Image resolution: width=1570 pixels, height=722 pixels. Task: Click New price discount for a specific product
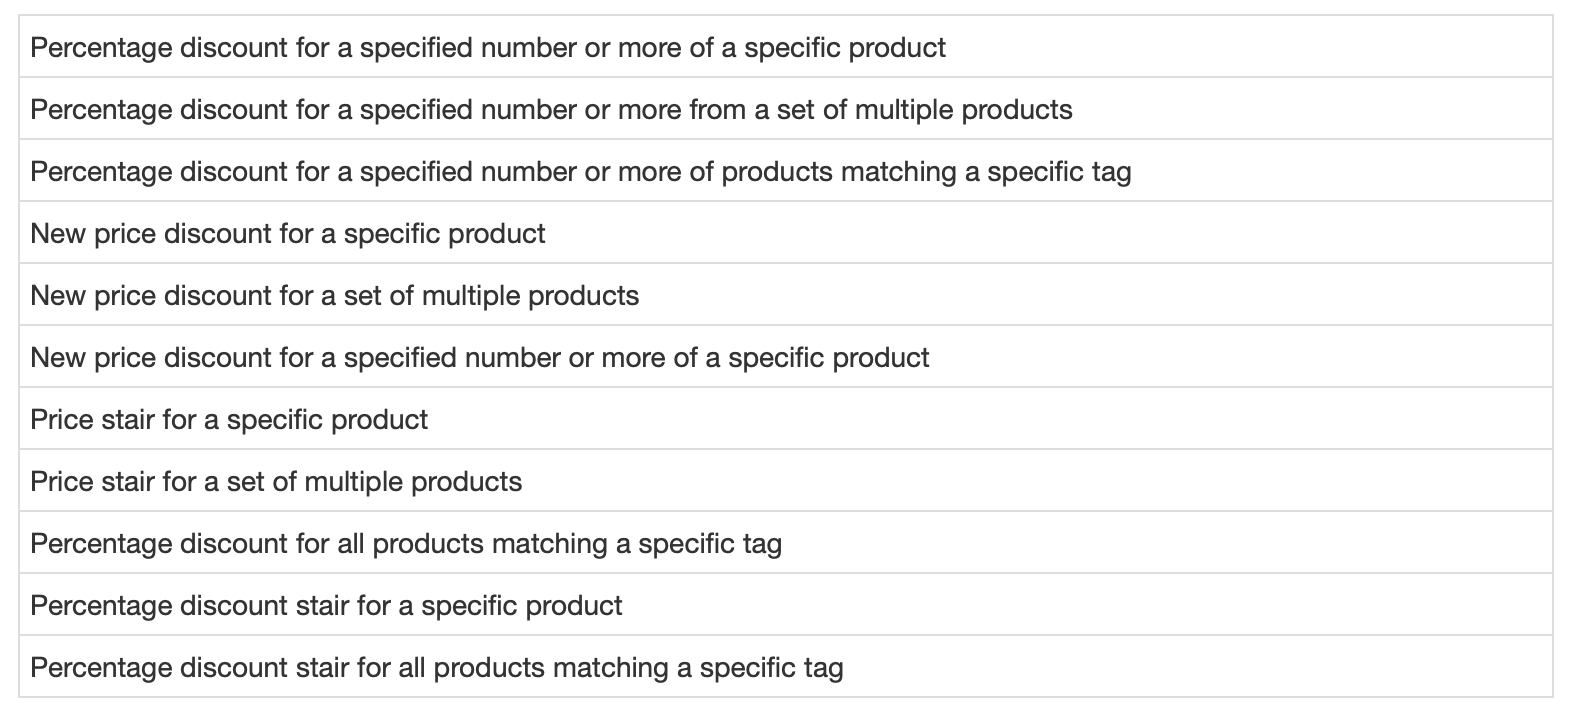click(x=288, y=234)
